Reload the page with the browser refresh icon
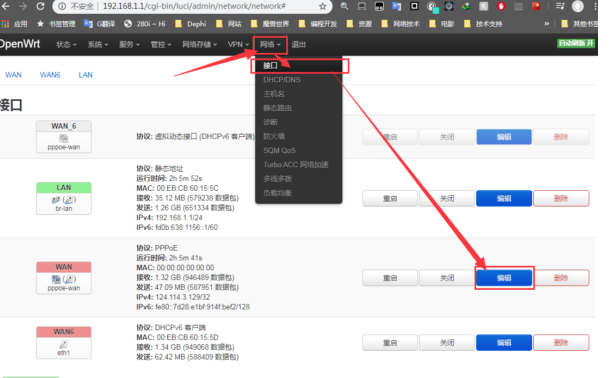 click(x=40, y=6)
